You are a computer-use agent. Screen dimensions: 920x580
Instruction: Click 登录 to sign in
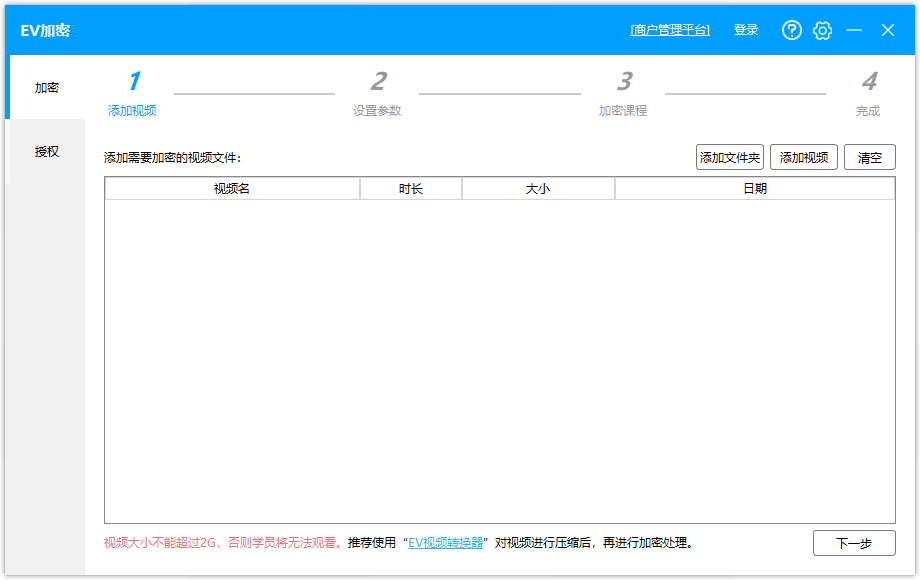(x=745, y=30)
